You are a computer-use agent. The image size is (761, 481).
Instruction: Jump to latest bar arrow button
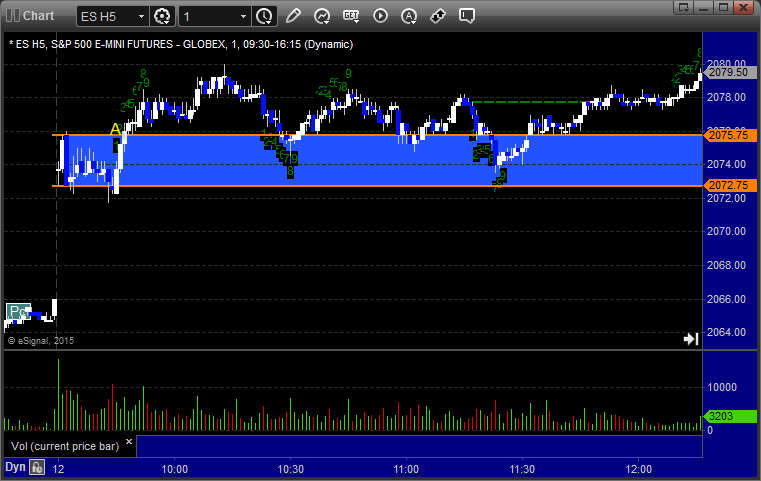pos(691,339)
